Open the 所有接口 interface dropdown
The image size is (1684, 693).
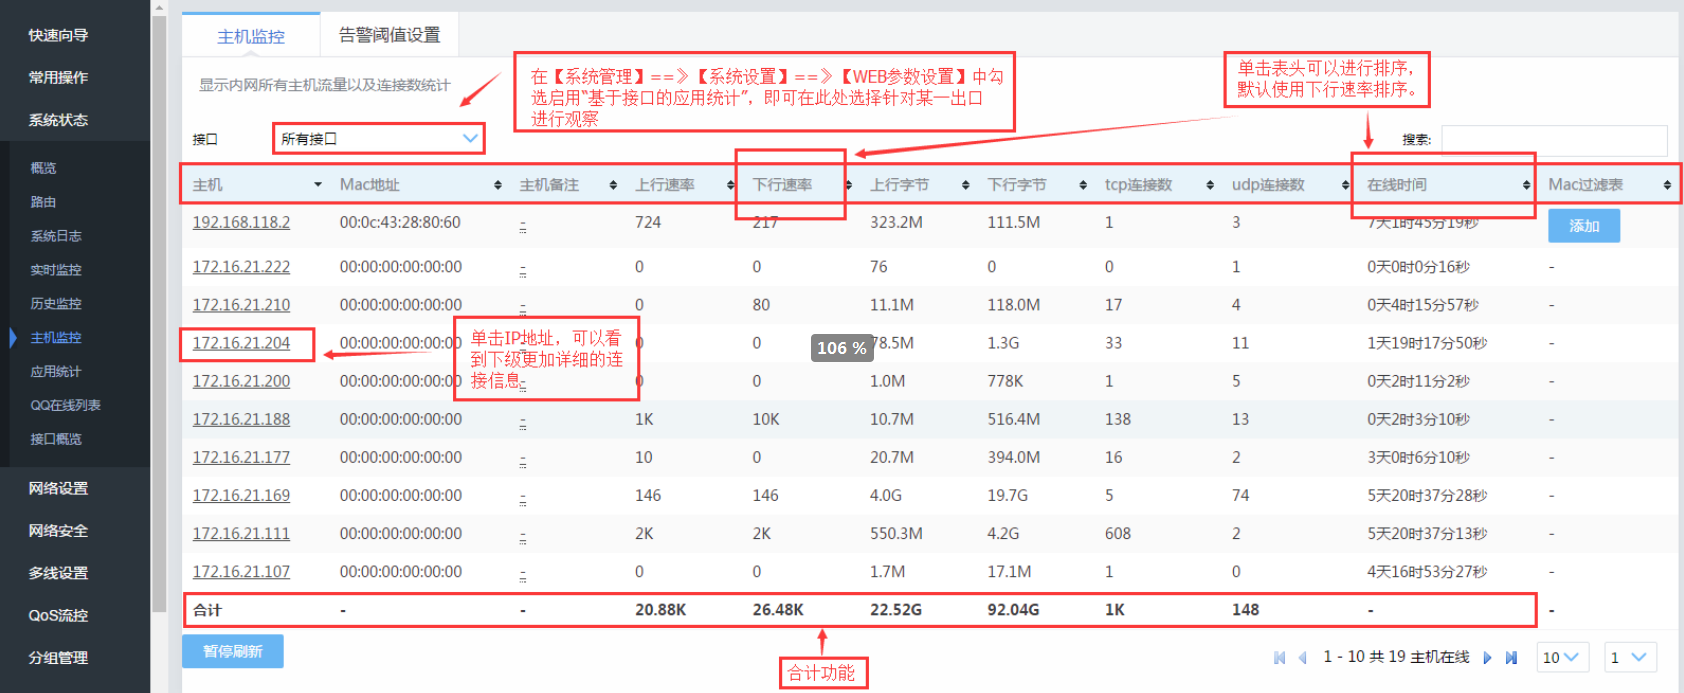[x=378, y=139]
